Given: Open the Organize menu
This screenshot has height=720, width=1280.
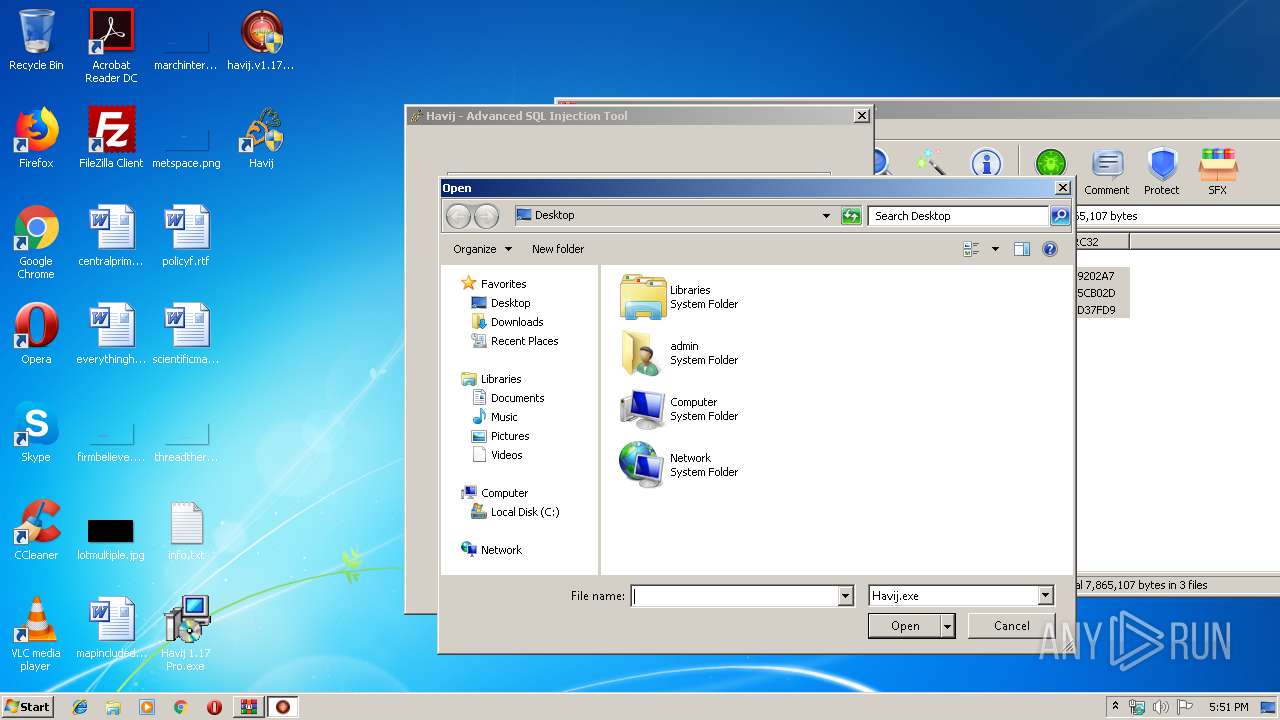Looking at the screenshot, I should 482,249.
